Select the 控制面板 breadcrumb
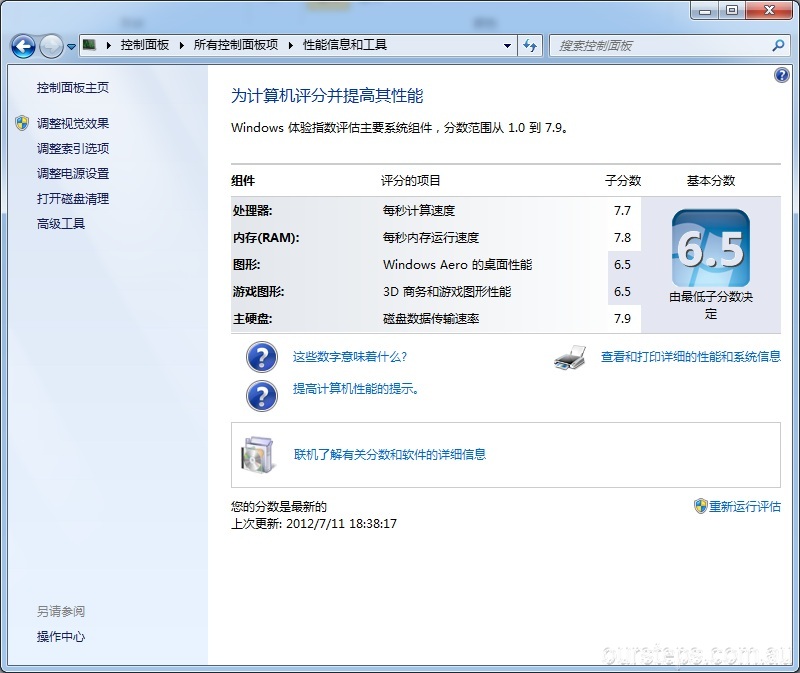The image size is (800, 673). pyautogui.click(x=145, y=45)
